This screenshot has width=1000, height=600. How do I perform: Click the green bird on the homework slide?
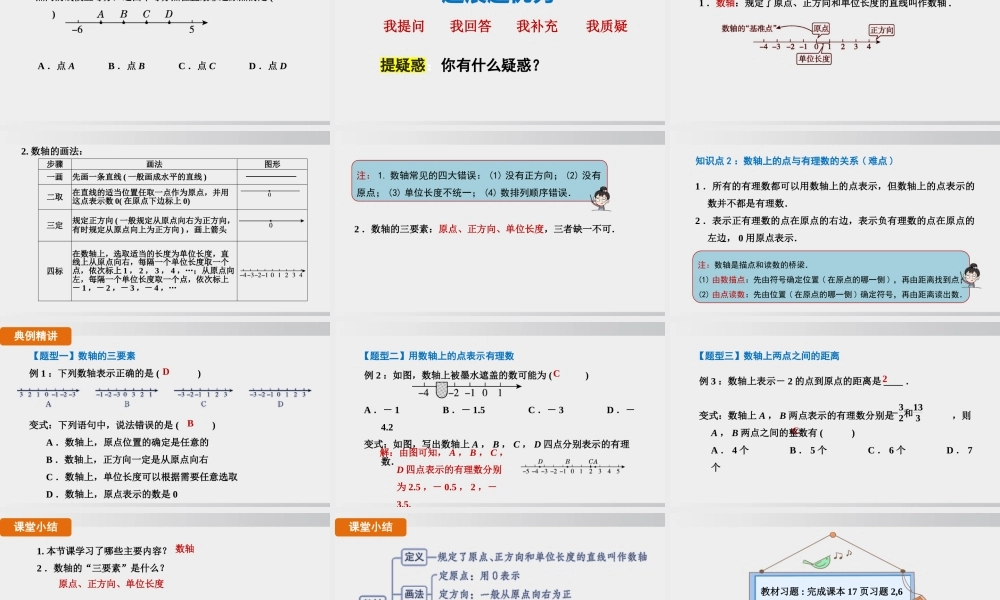(x=818, y=562)
